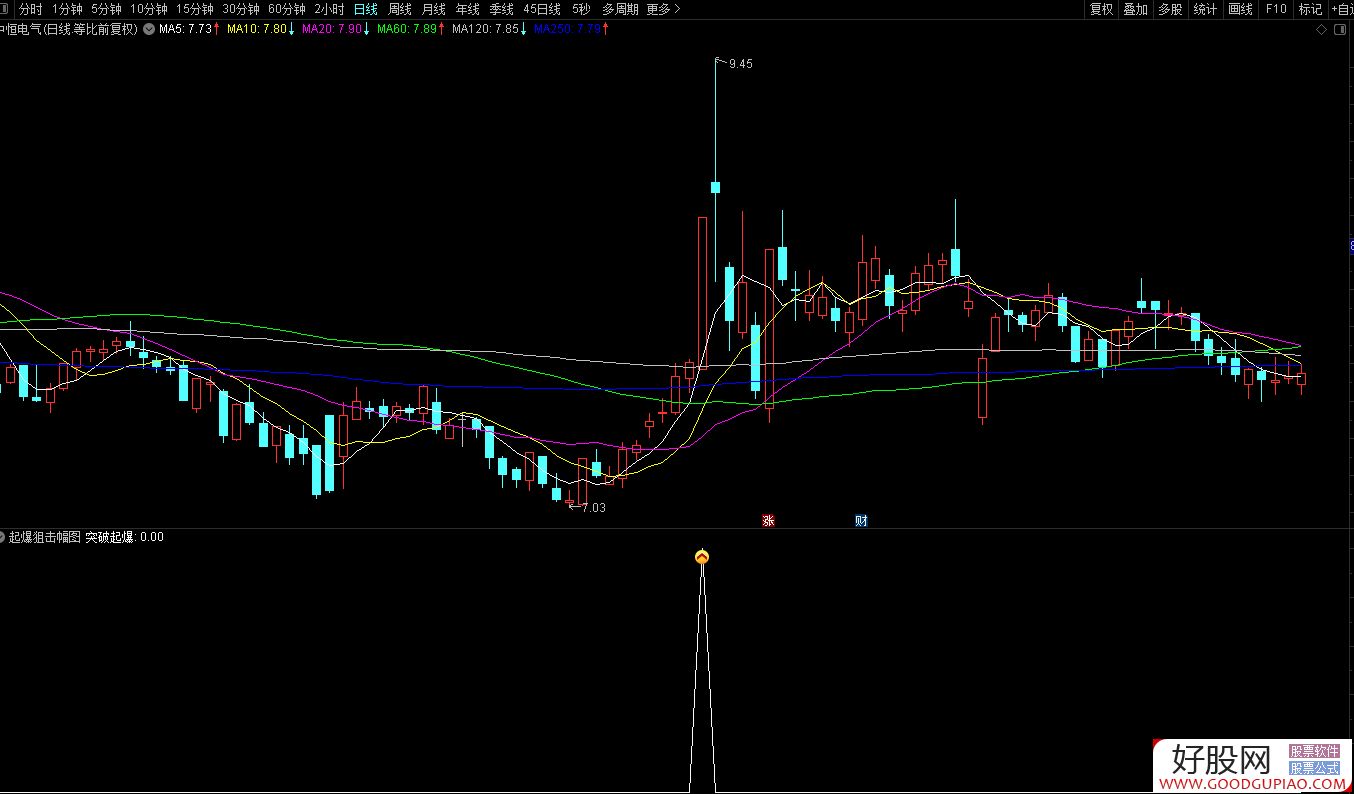Click the 7.03 low price label
The width and height of the screenshot is (1354, 794).
click(593, 508)
